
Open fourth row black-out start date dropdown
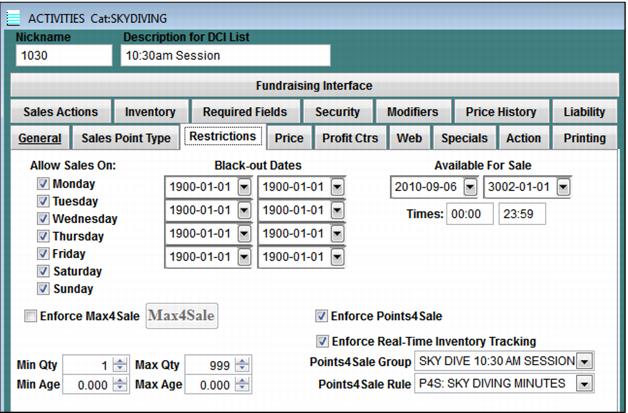pos(244,257)
